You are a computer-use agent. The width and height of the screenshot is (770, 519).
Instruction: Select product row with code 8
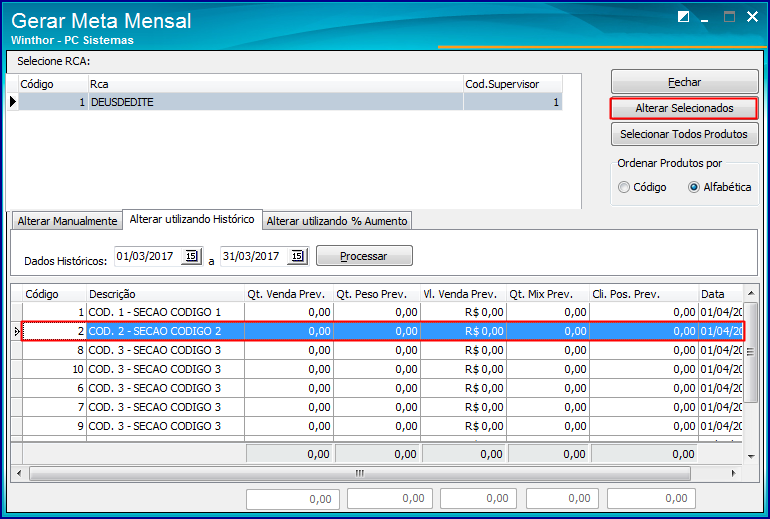point(383,350)
